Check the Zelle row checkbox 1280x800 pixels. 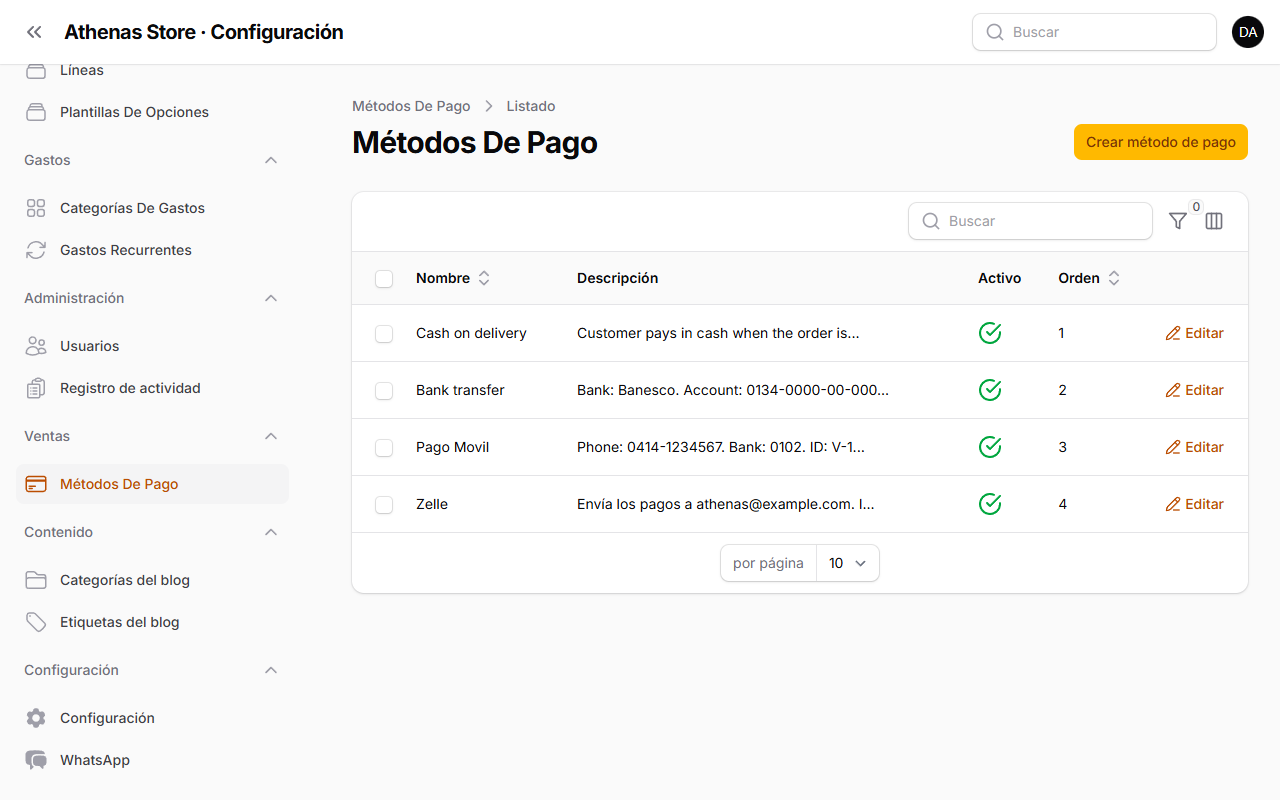pos(384,505)
